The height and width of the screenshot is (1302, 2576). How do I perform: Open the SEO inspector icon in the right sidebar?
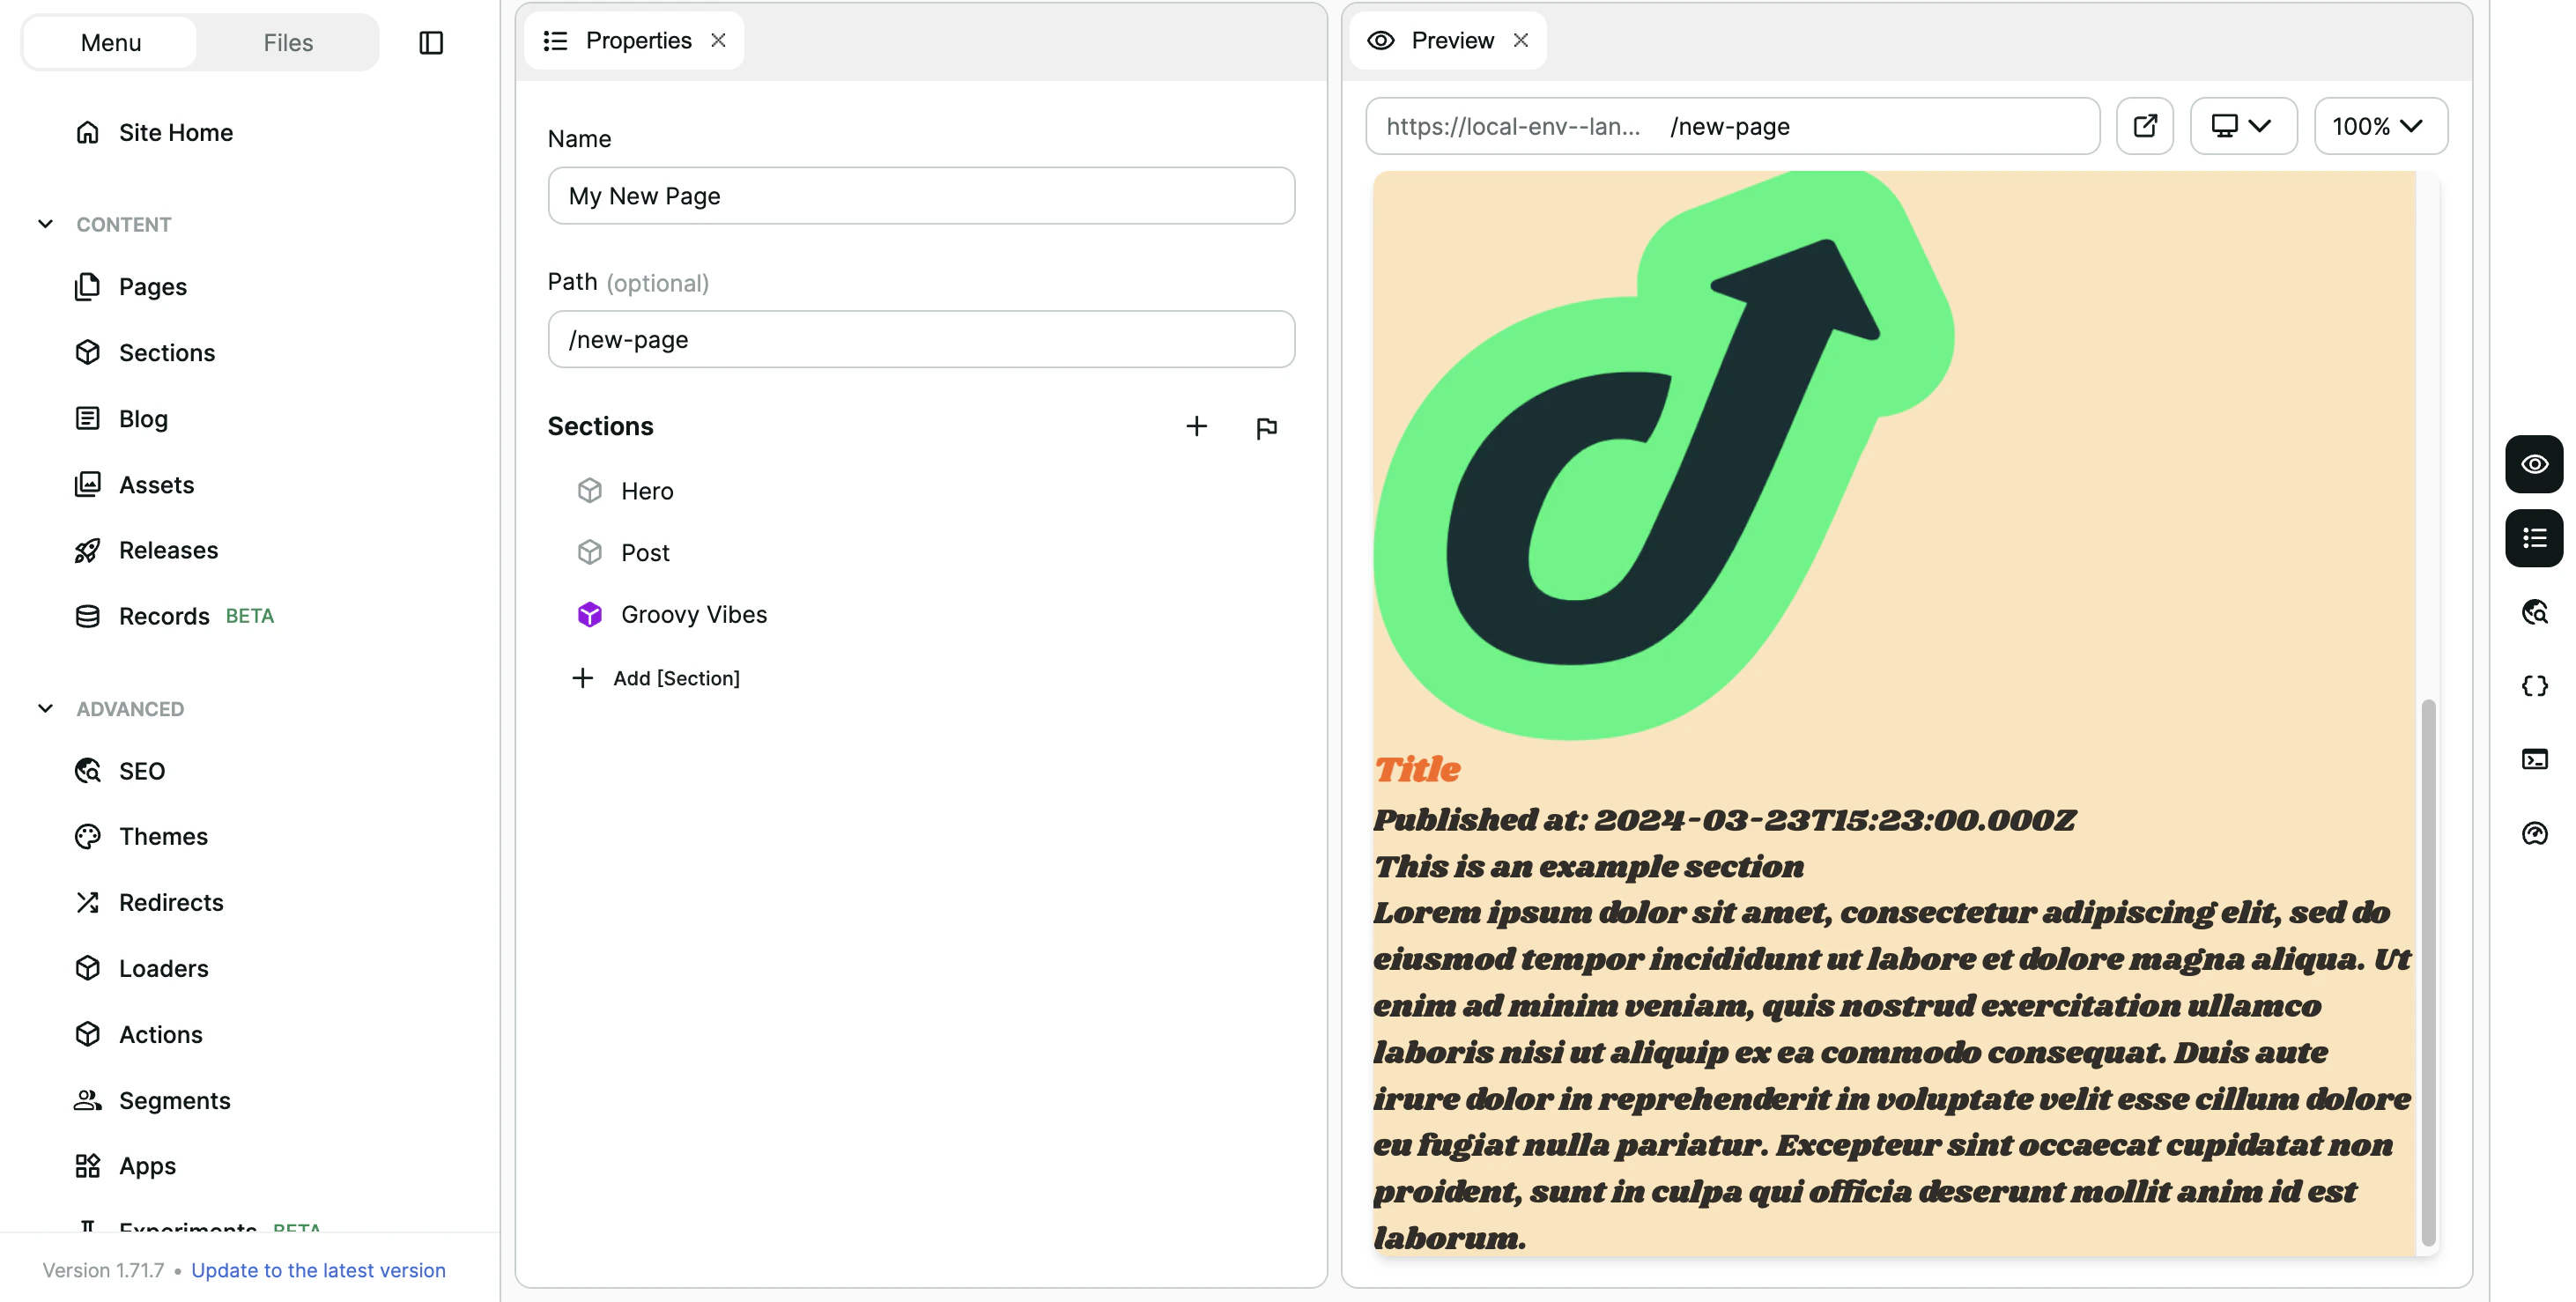coord(2534,612)
